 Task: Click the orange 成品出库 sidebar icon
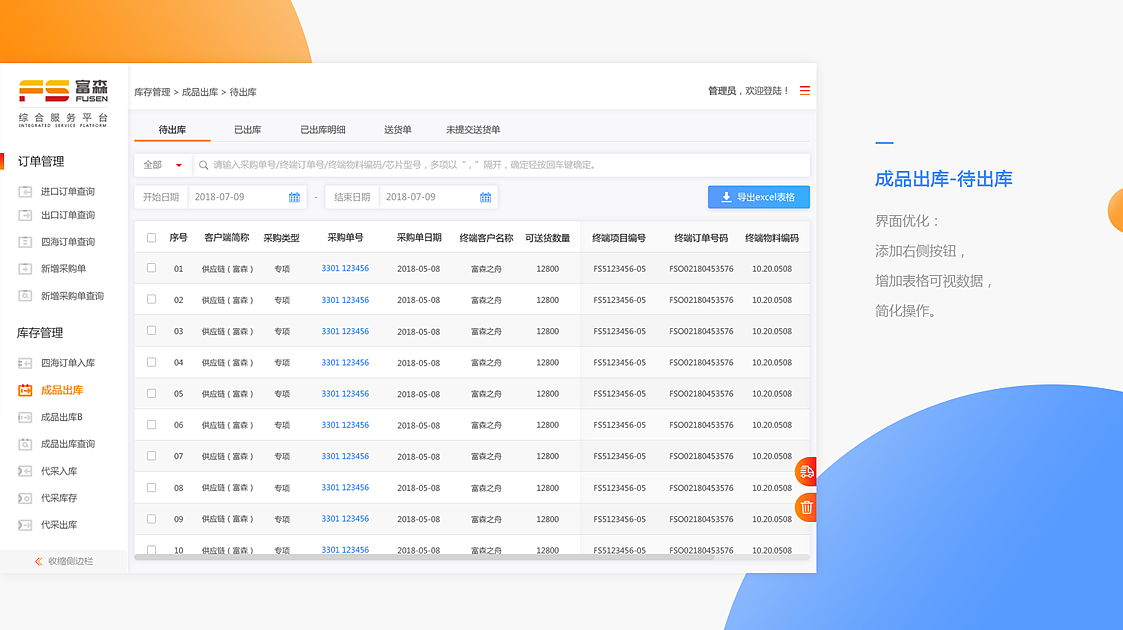(x=25, y=390)
